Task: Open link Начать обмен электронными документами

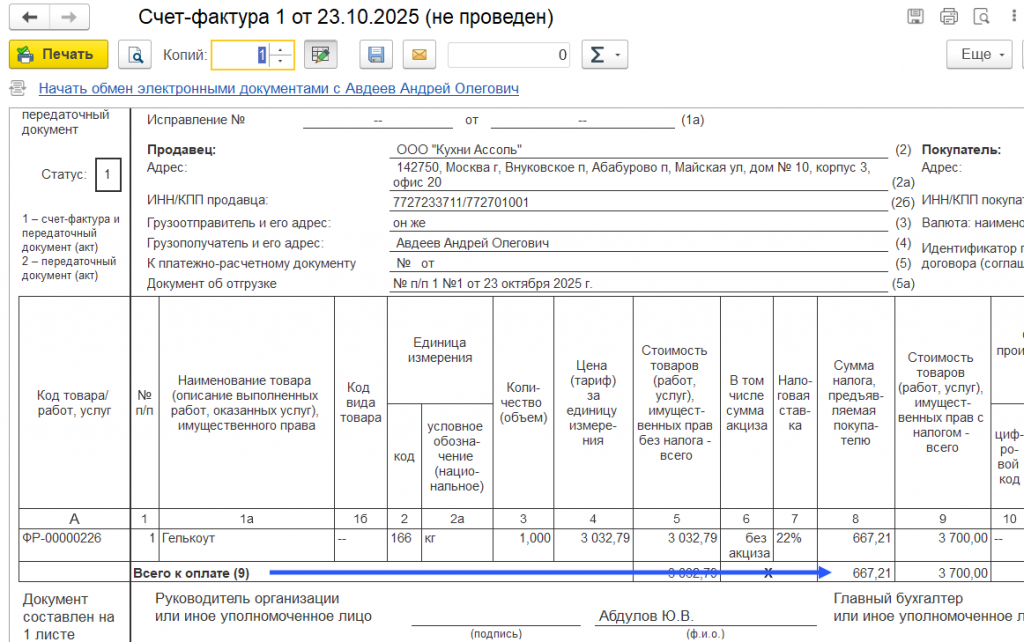Action: tap(279, 88)
